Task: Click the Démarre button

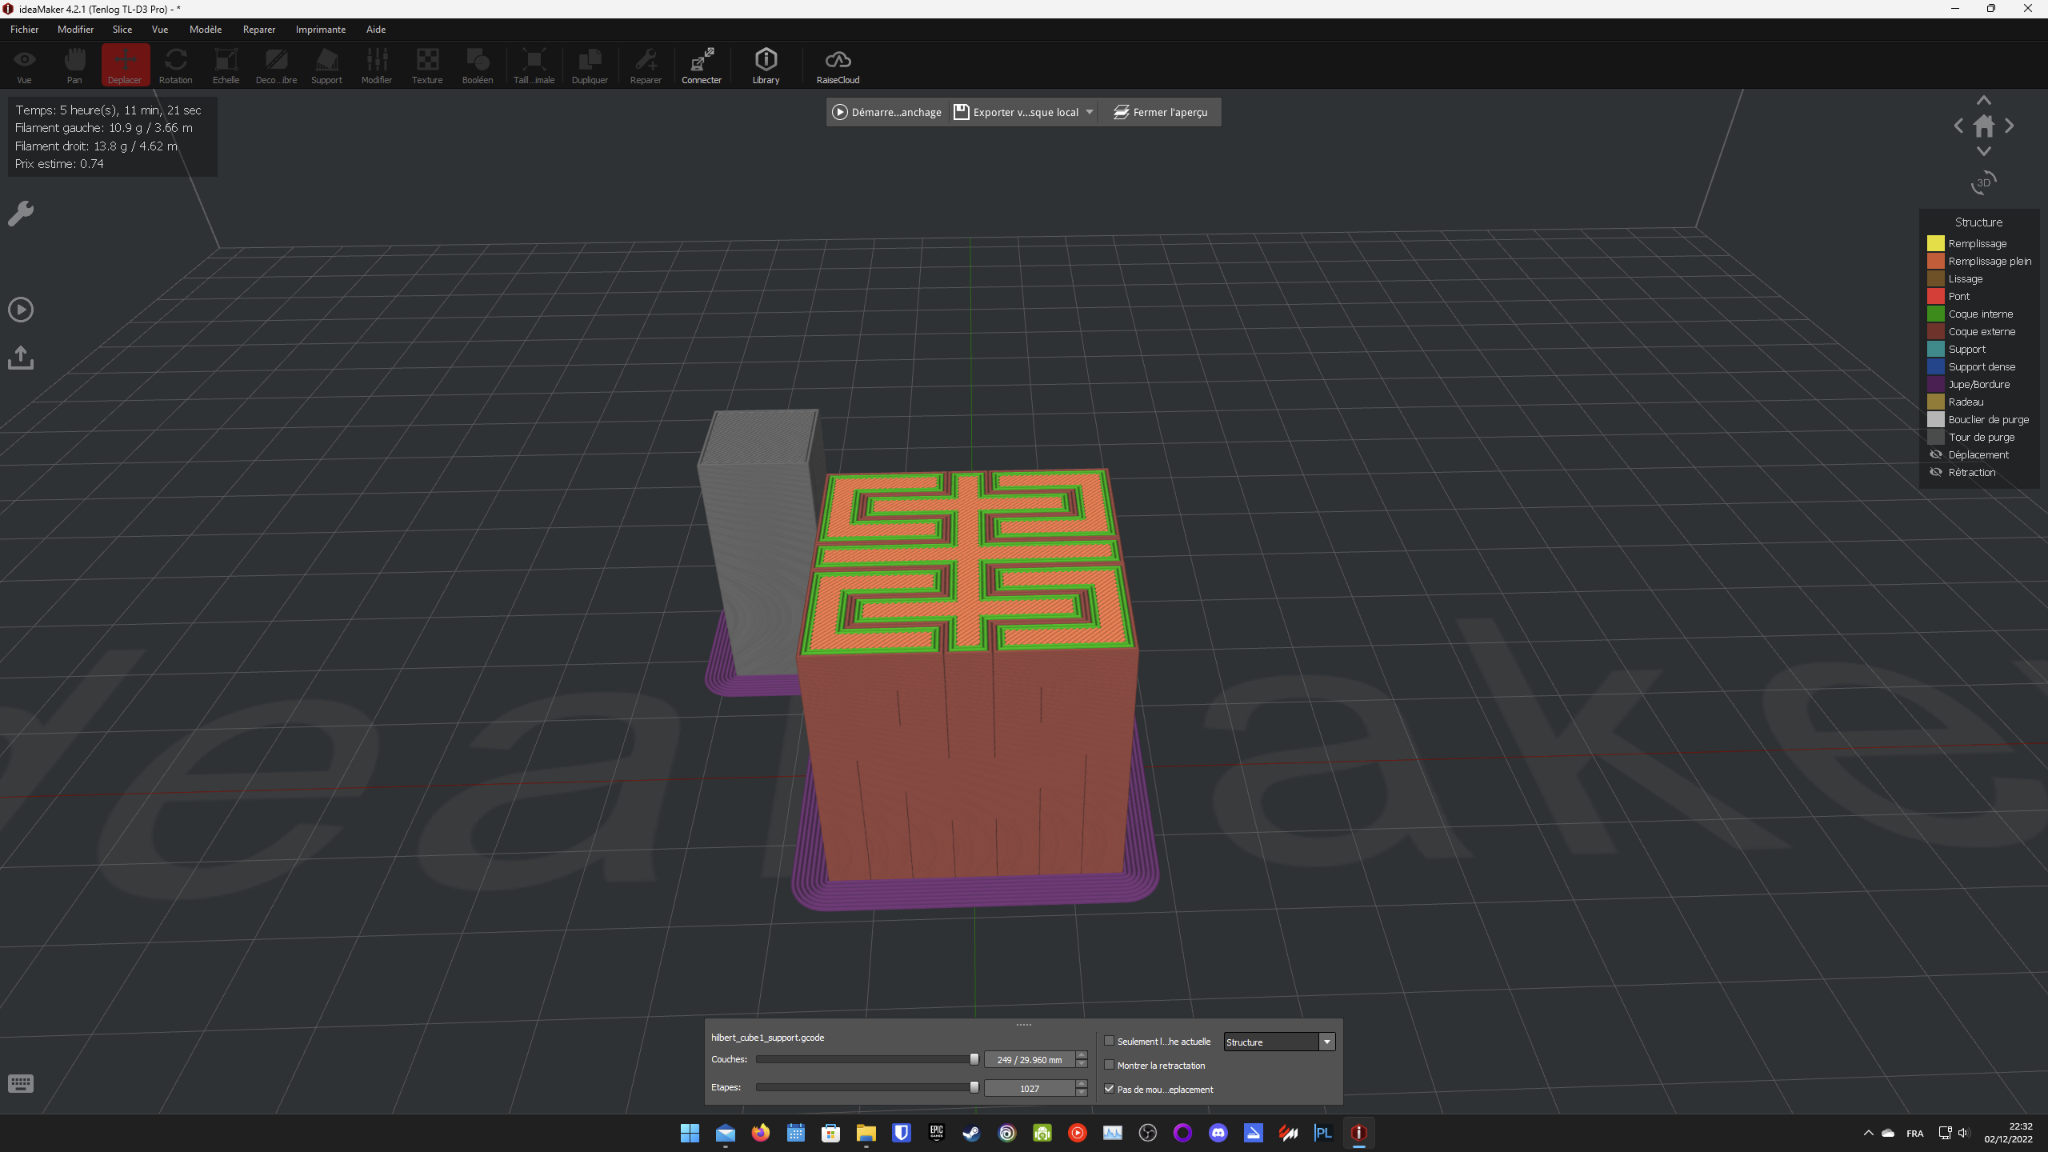Action: (887, 112)
